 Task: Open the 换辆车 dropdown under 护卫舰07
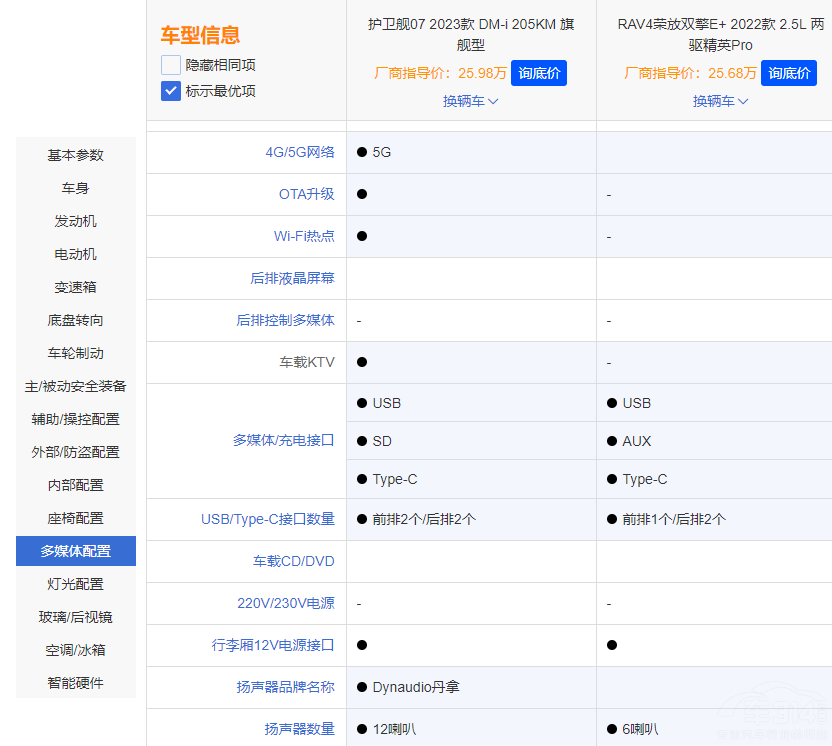coord(470,101)
